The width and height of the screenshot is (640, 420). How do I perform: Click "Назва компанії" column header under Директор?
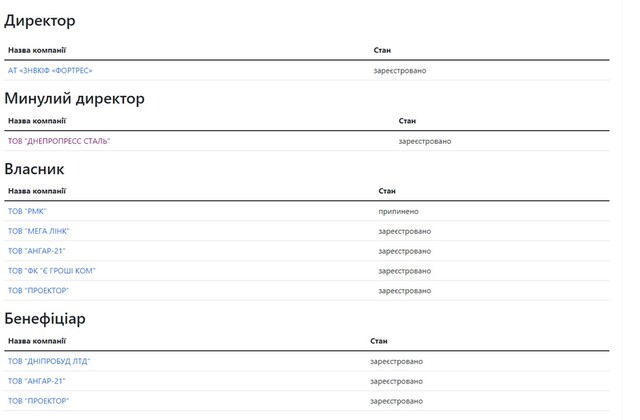pyautogui.click(x=37, y=49)
